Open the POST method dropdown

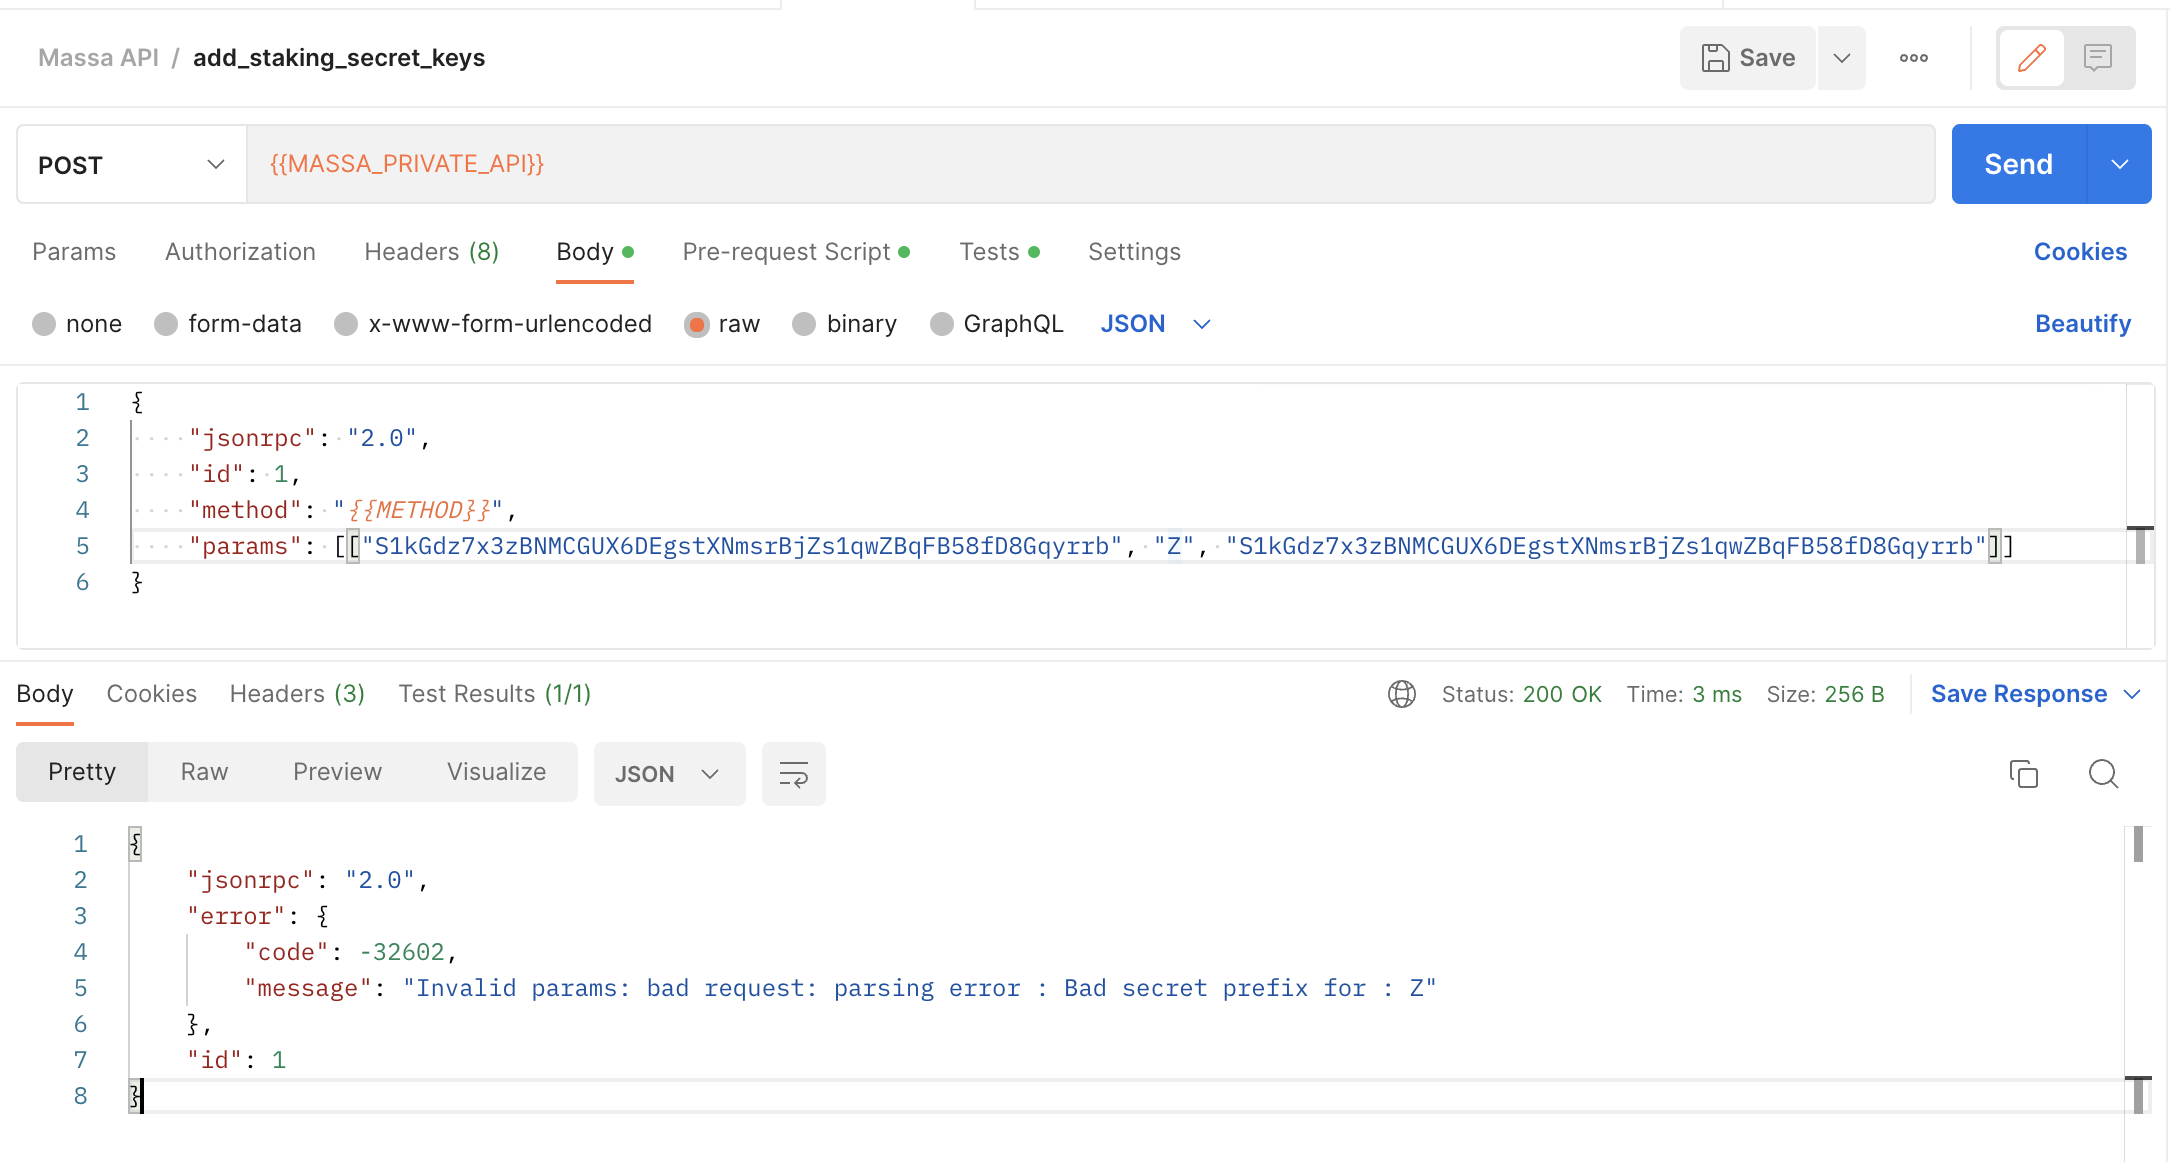[x=130, y=164]
